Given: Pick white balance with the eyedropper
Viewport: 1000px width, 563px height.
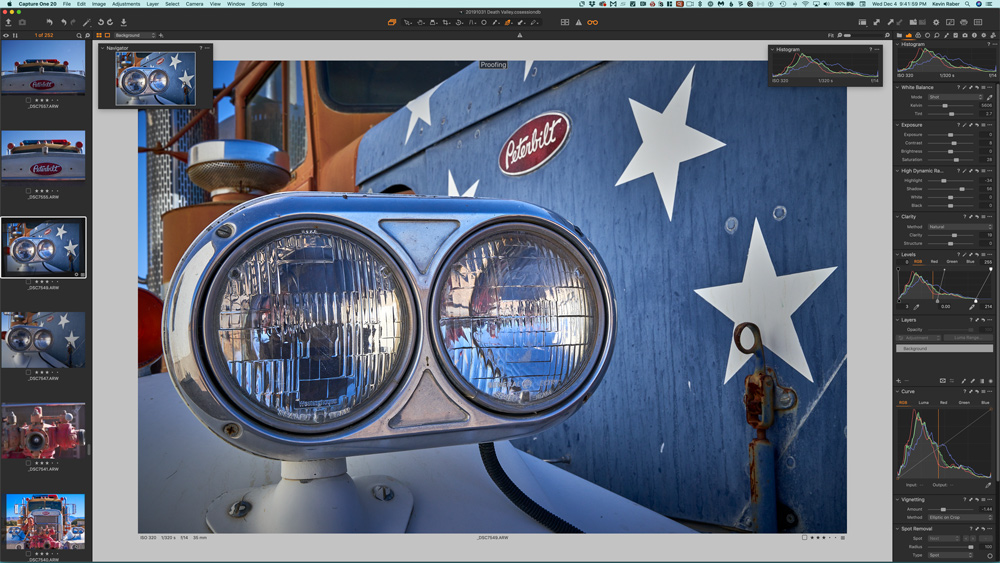Looking at the screenshot, I should (990, 97).
